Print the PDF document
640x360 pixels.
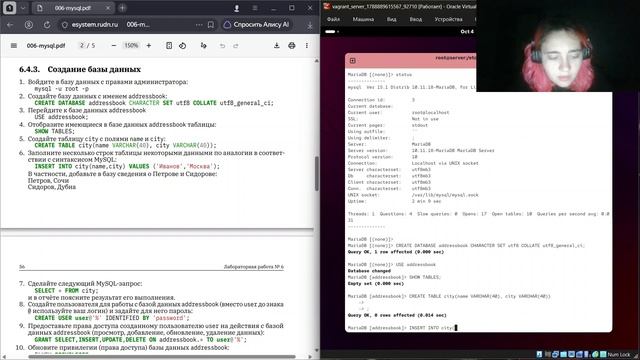(291, 45)
